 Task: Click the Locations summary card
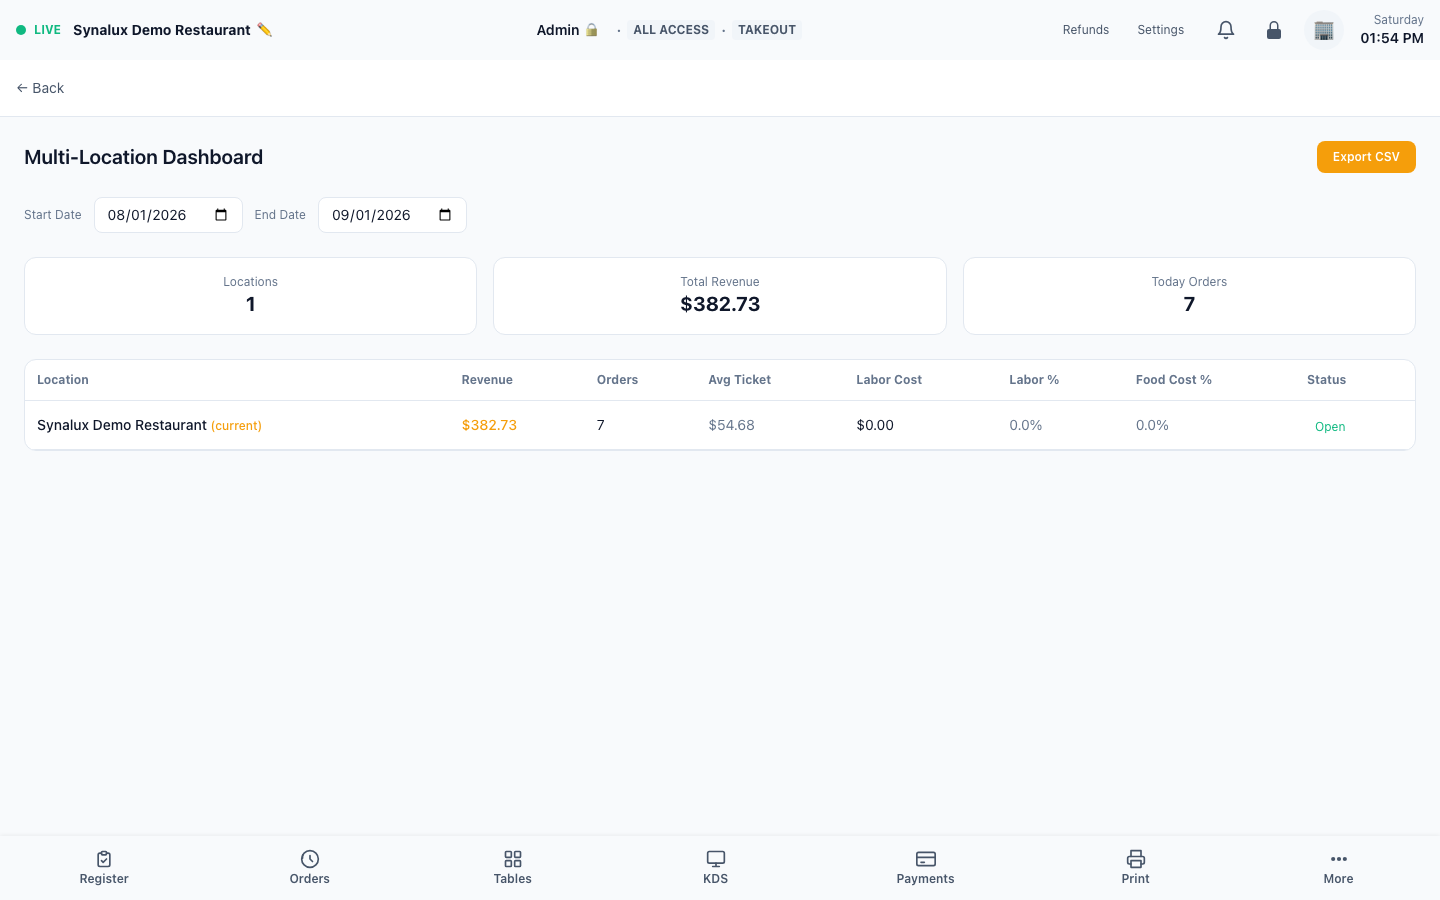pos(250,296)
